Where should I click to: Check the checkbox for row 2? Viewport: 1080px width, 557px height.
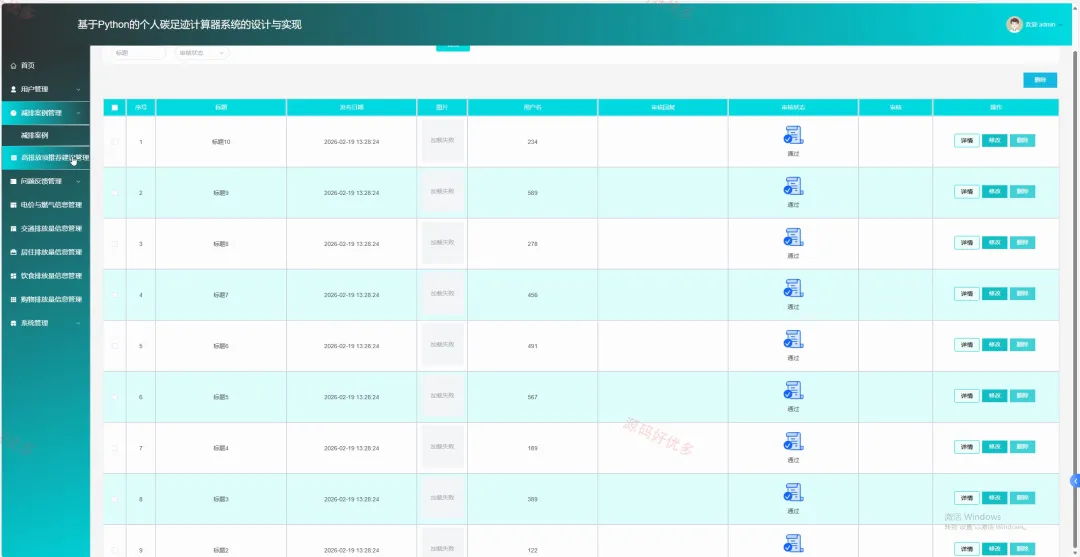pos(115,193)
